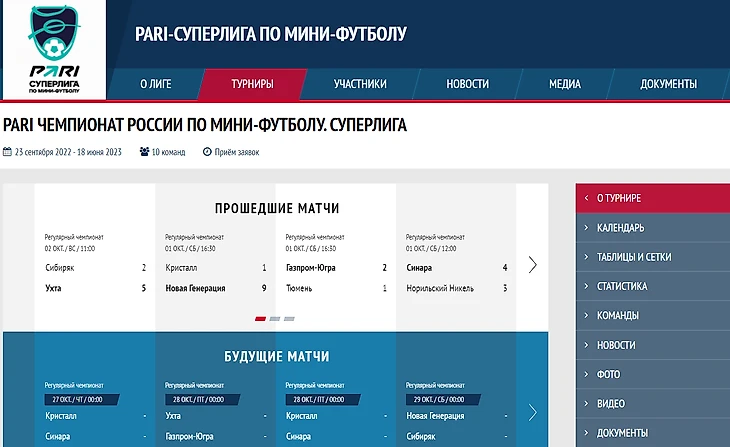The height and width of the screenshot is (447, 730).
Task: Select the first red carousel indicator
Action: point(261,319)
